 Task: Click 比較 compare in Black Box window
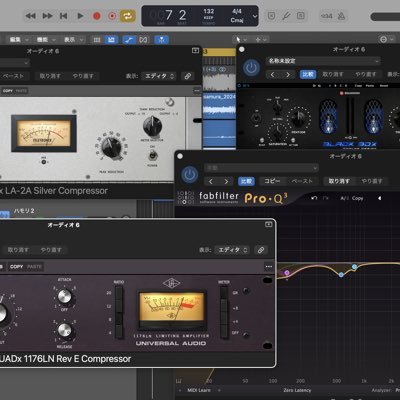(x=308, y=74)
